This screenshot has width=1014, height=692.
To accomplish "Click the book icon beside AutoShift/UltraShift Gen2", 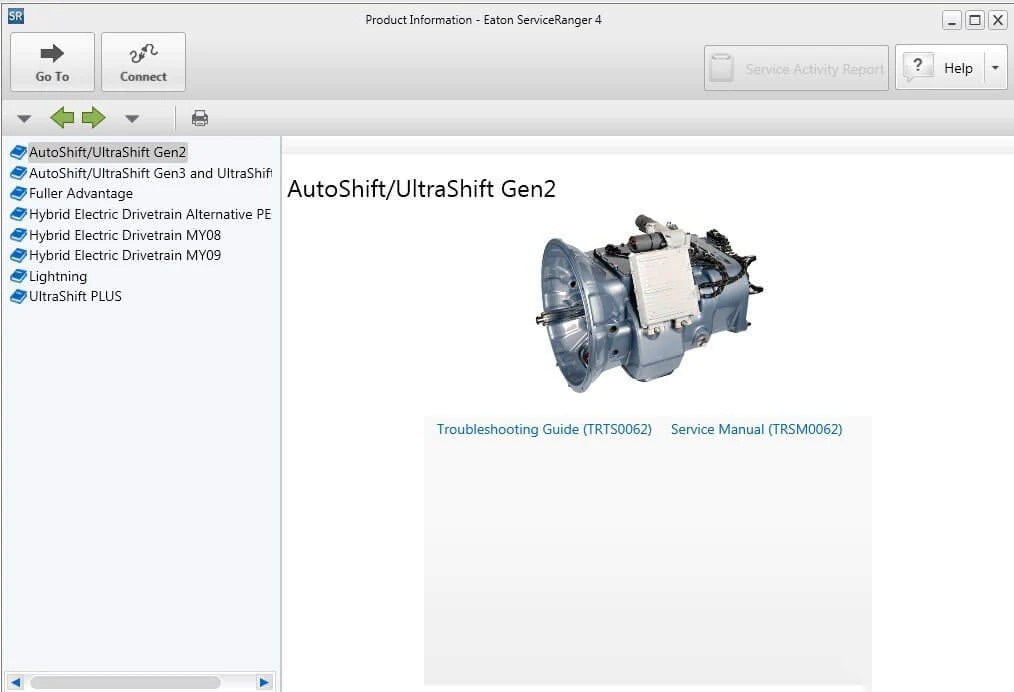I will tap(18, 153).
